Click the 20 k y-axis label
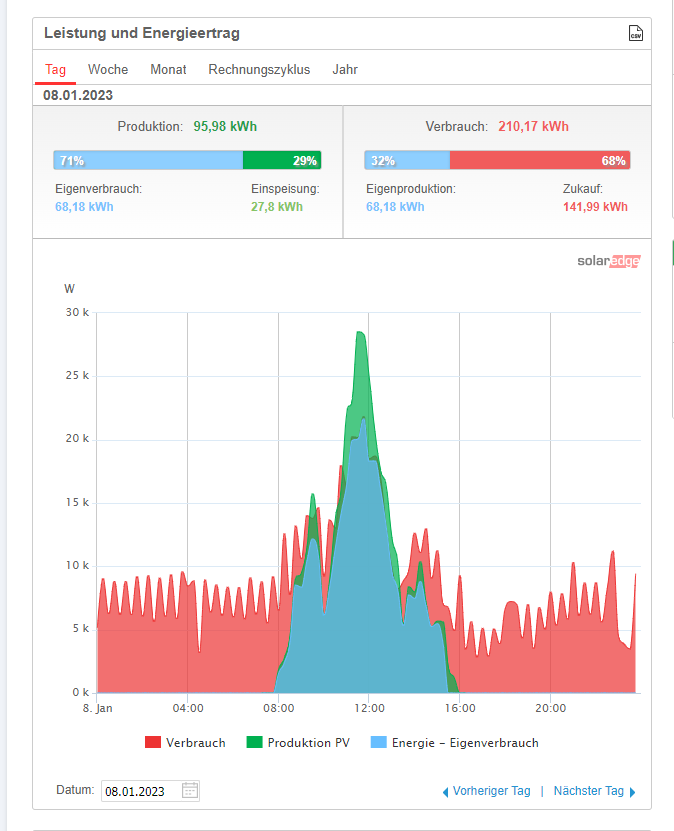 (x=77, y=438)
